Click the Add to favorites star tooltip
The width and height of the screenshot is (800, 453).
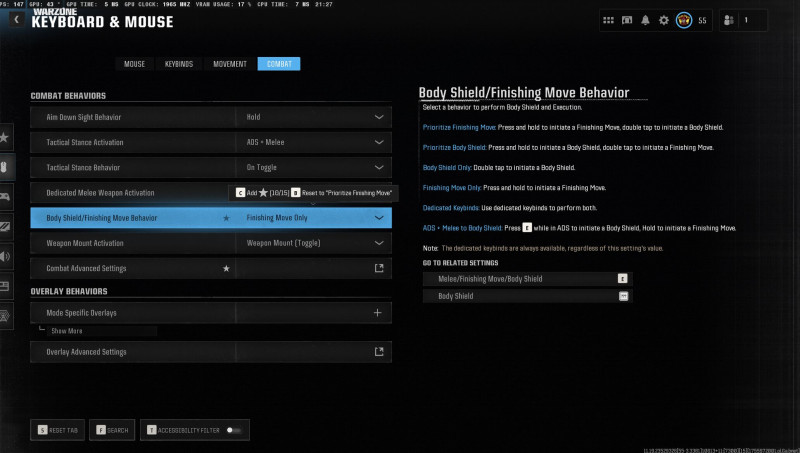(262, 193)
